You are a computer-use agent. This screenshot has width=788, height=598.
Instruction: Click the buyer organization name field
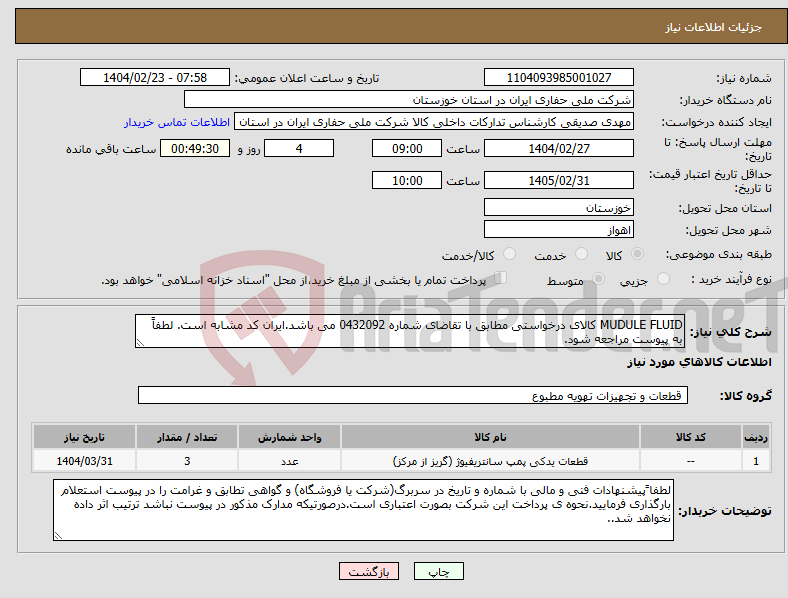coord(409,99)
